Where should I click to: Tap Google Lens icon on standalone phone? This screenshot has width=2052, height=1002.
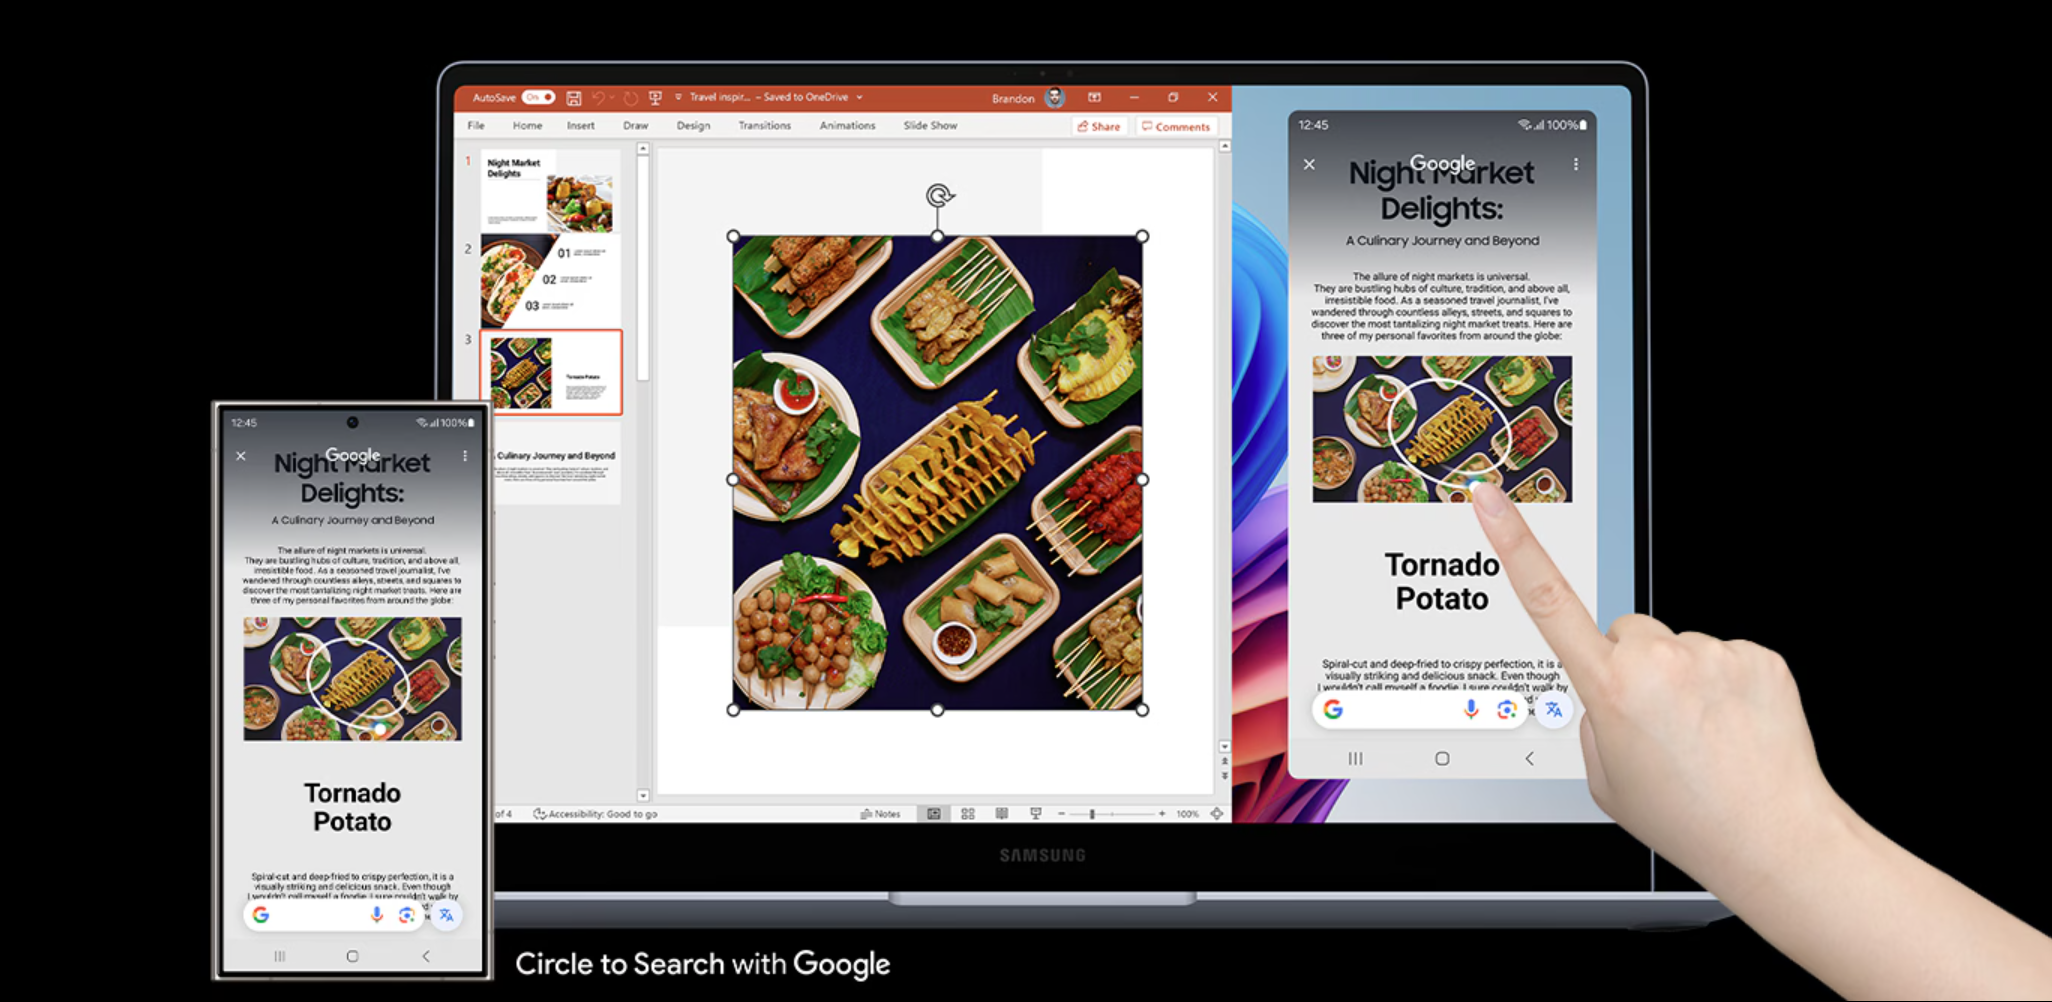click(406, 915)
